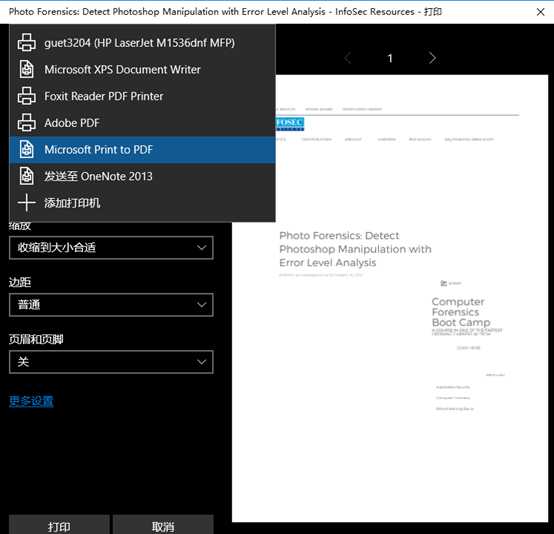
Task: Open the 页眉和页脚 dropdown showing 关
Action: coord(111,362)
